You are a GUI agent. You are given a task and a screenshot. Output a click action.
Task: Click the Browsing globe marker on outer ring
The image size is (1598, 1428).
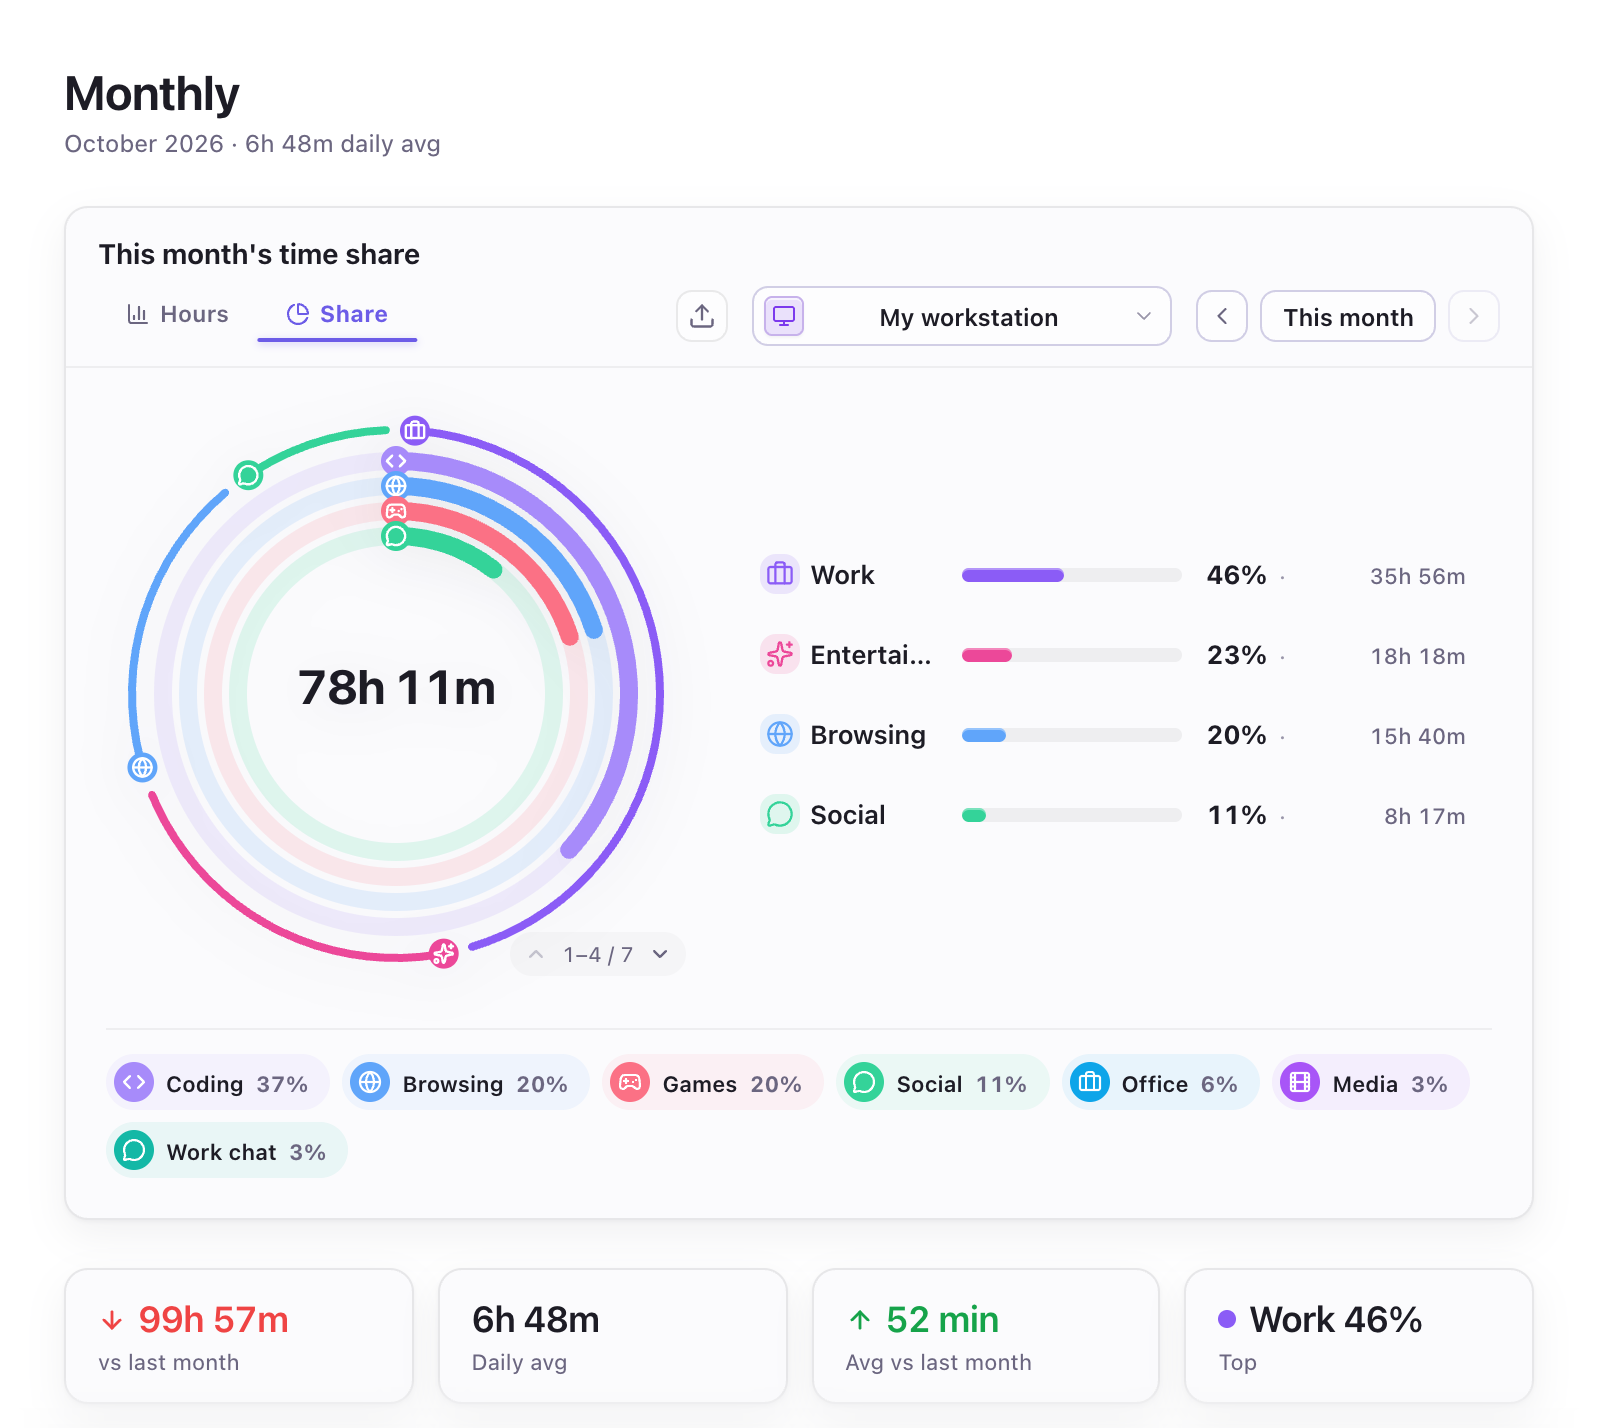tap(142, 767)
